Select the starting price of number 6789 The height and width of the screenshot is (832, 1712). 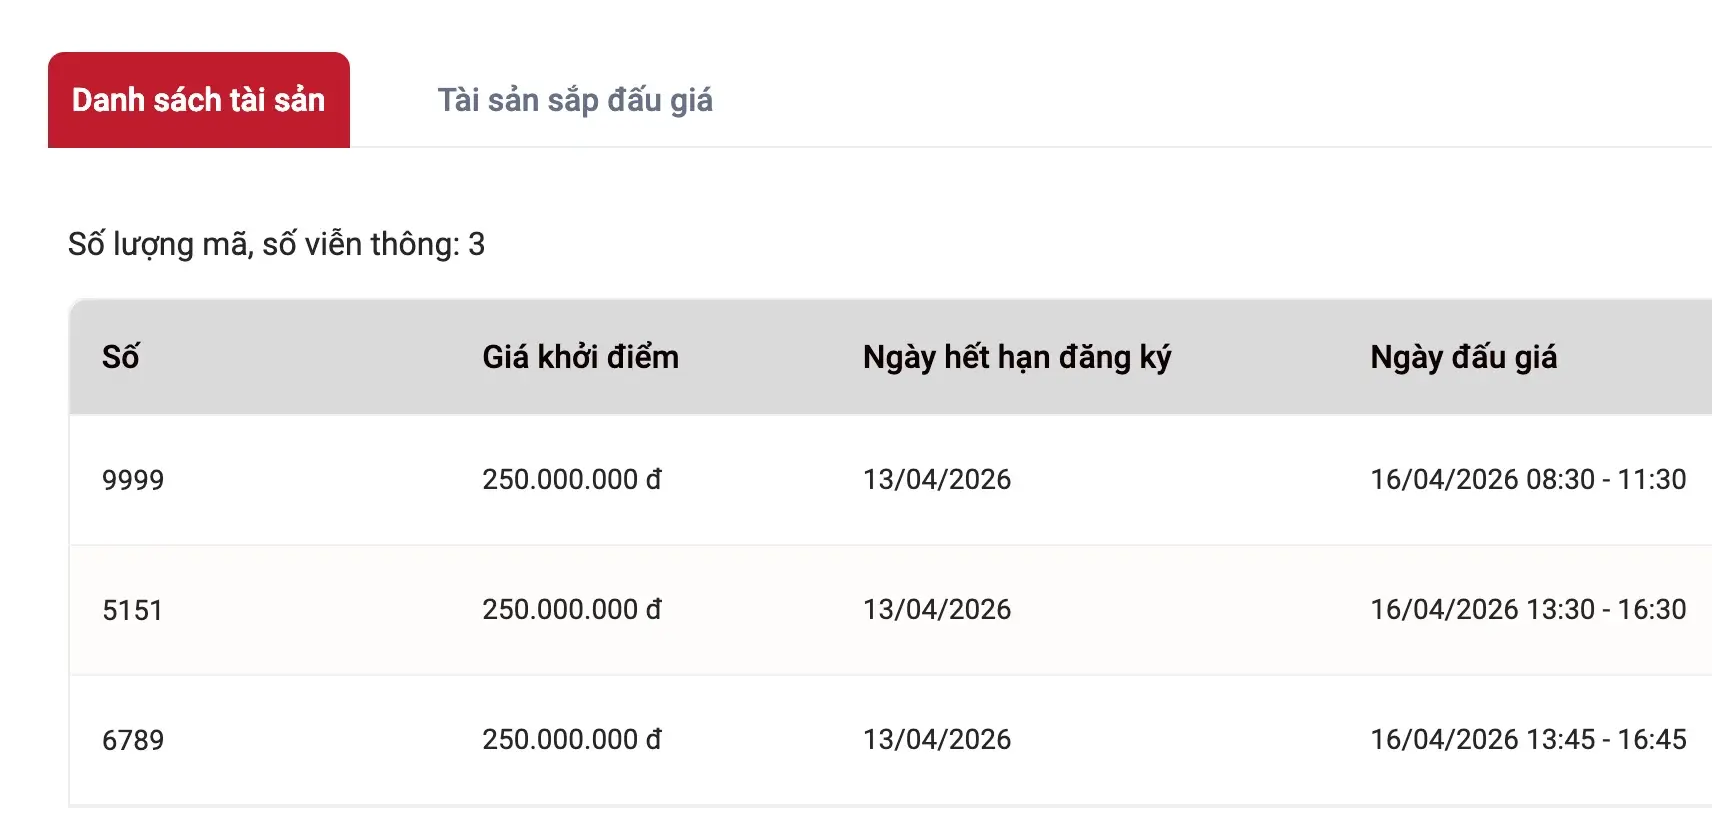571,740
